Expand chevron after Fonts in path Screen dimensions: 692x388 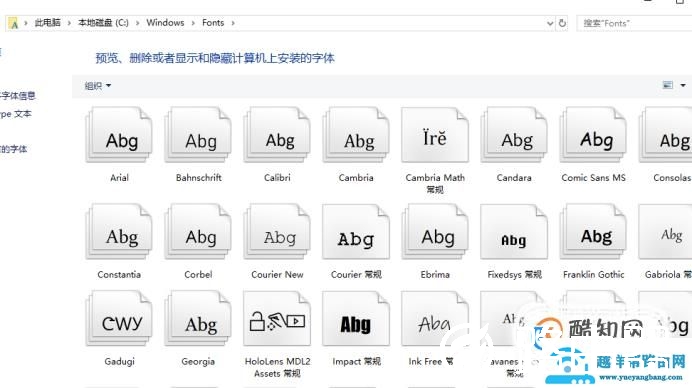[233, 23]
